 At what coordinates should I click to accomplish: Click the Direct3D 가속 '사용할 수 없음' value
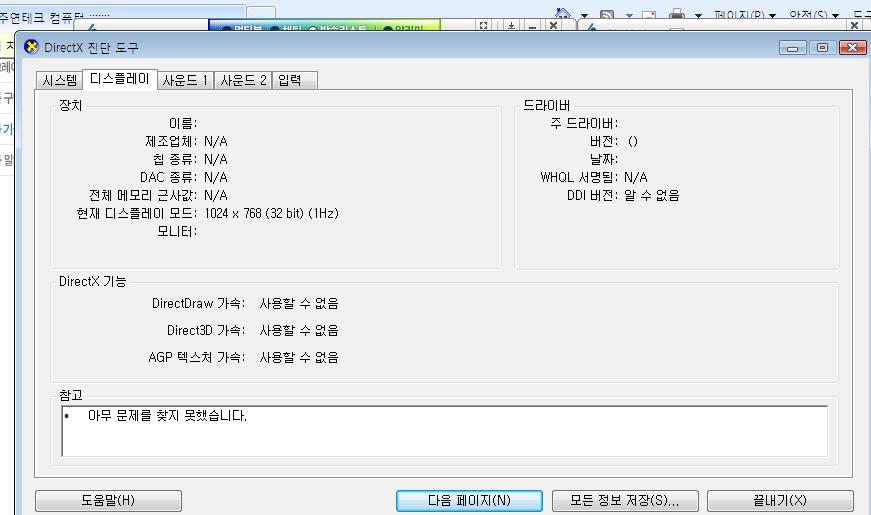click(299, 330)
